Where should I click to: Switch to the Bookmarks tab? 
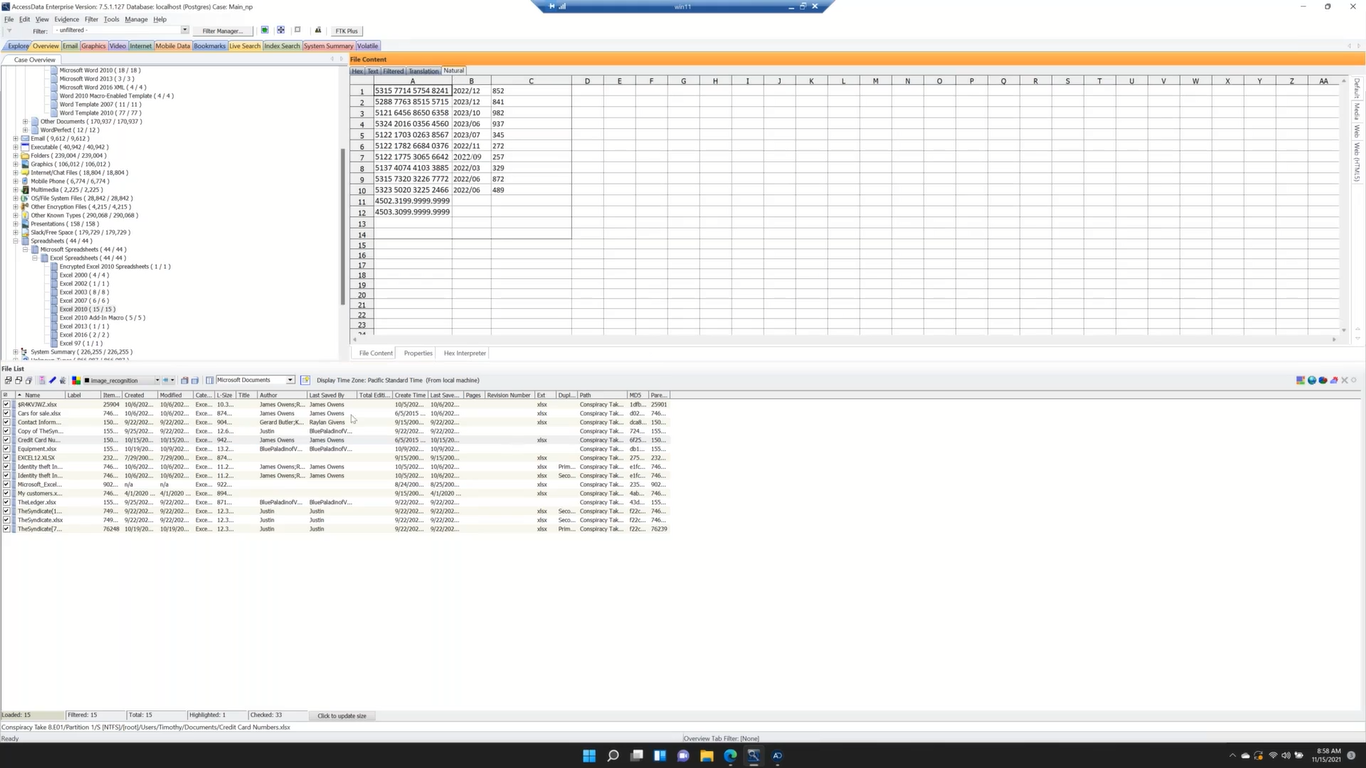(209, 46)
